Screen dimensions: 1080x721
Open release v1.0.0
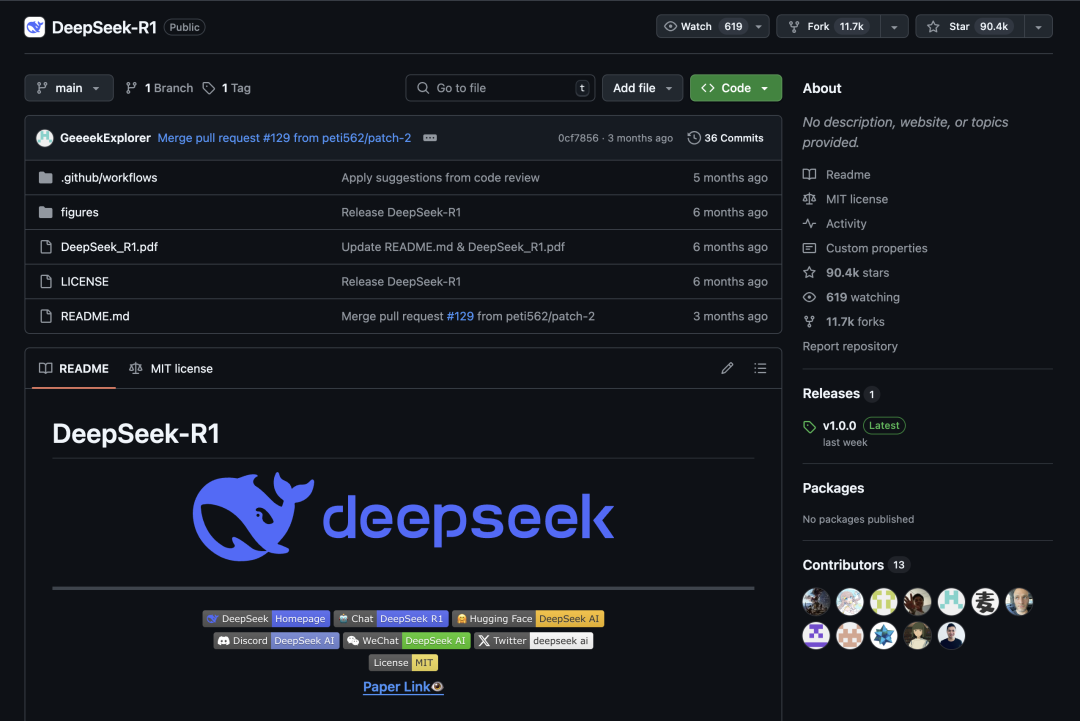pyautogui.click(x=839, y=426)
